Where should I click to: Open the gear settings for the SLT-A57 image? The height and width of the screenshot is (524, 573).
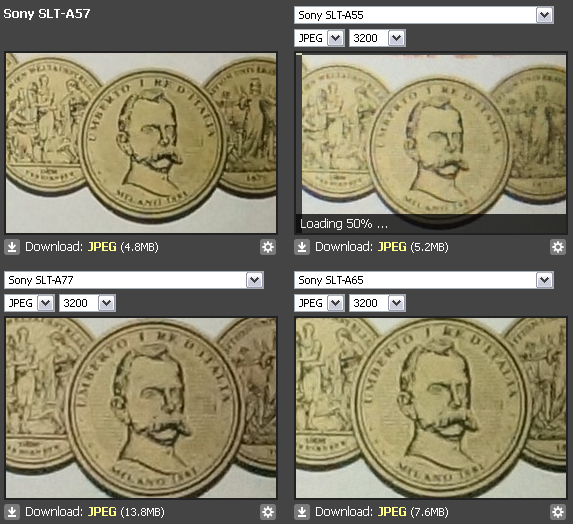click(268, 247)
